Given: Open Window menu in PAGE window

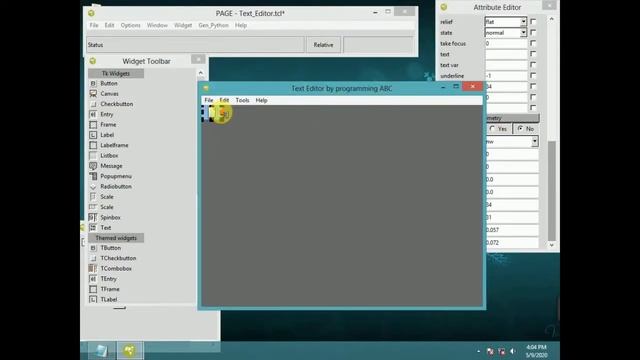Looking at the screenshot, I should [157, 25].
